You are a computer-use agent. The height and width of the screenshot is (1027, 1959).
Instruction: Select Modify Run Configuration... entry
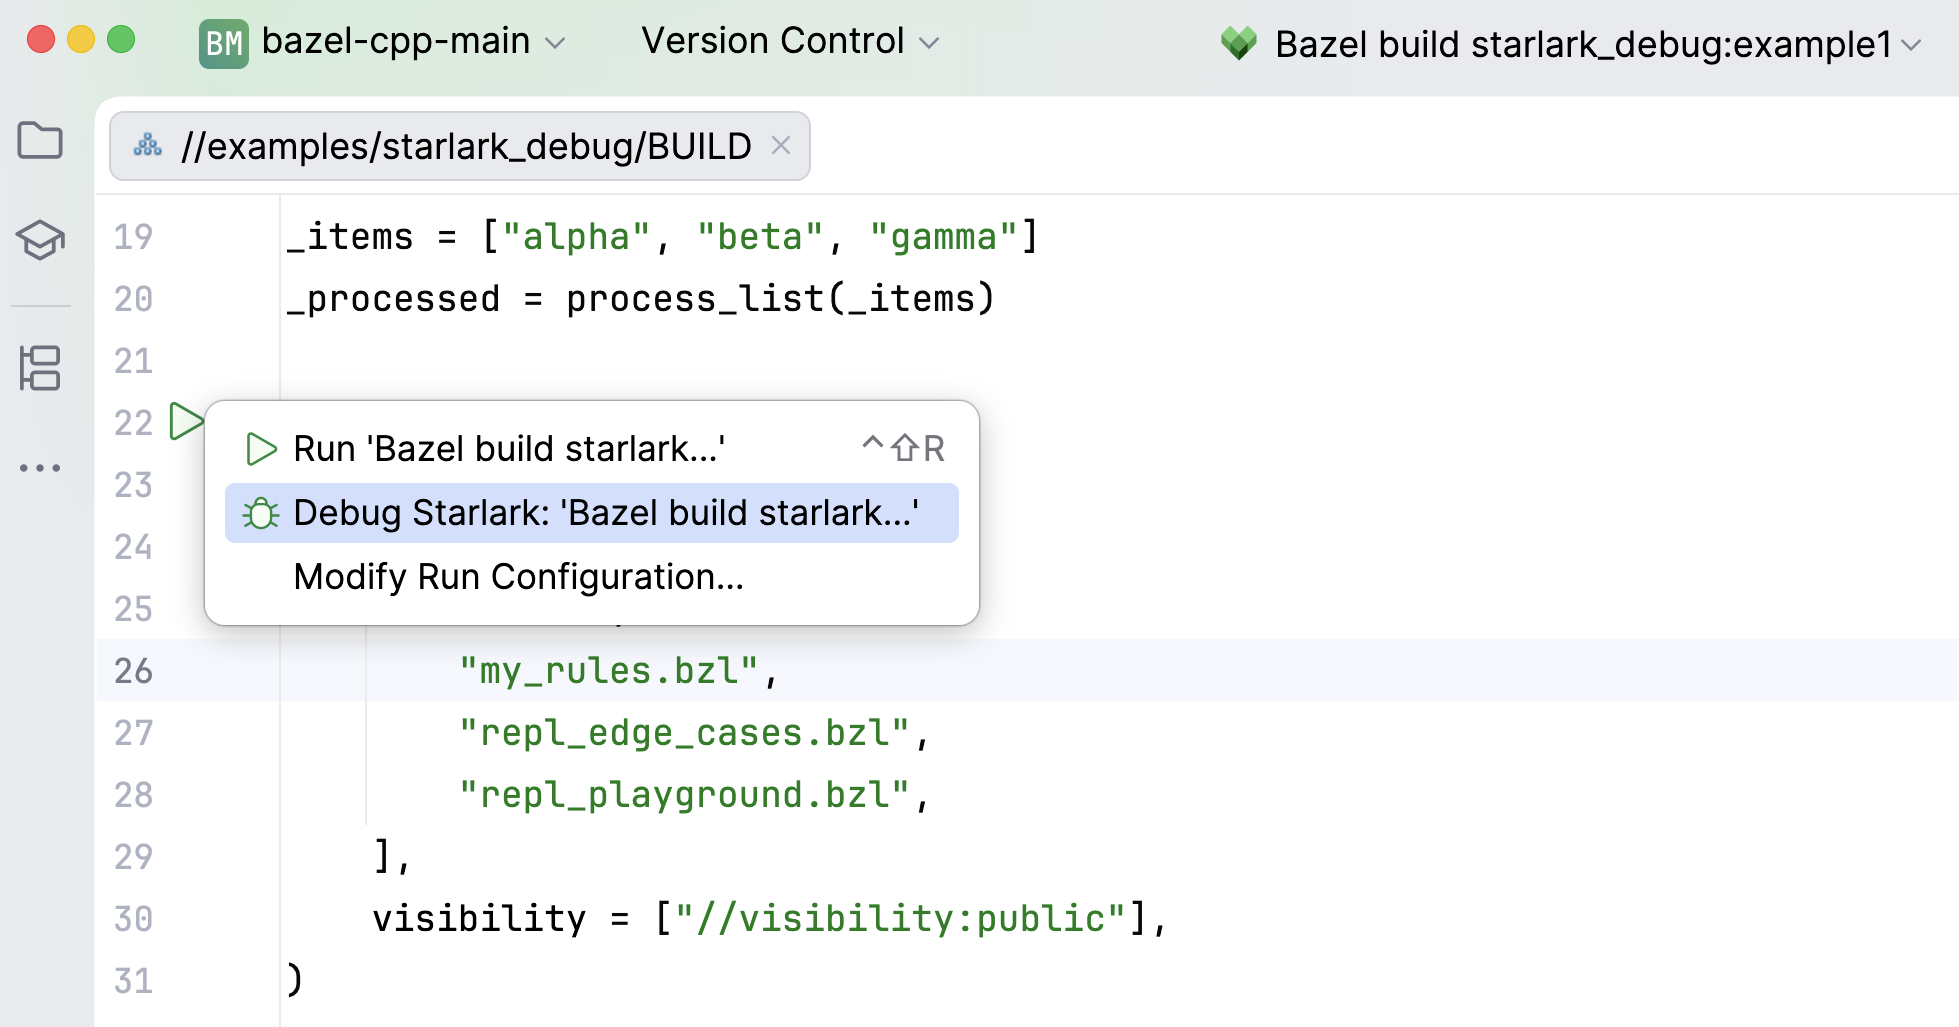[x=592, y=577]
